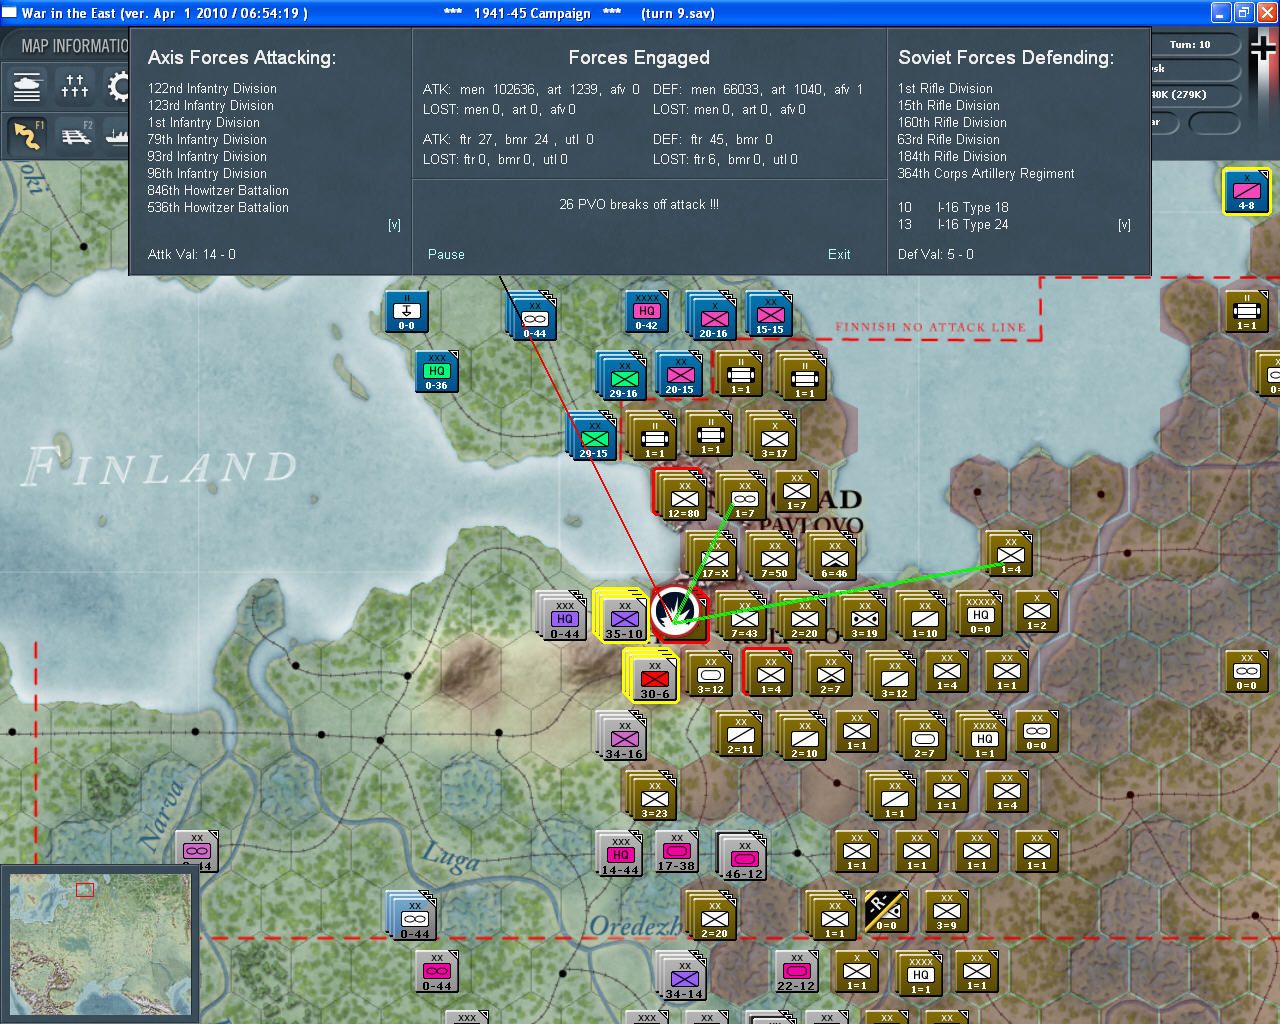Open the gear settings icon in the toolbar
1280x1024 pixels.
pyautogui.click(x=118, y=87)
